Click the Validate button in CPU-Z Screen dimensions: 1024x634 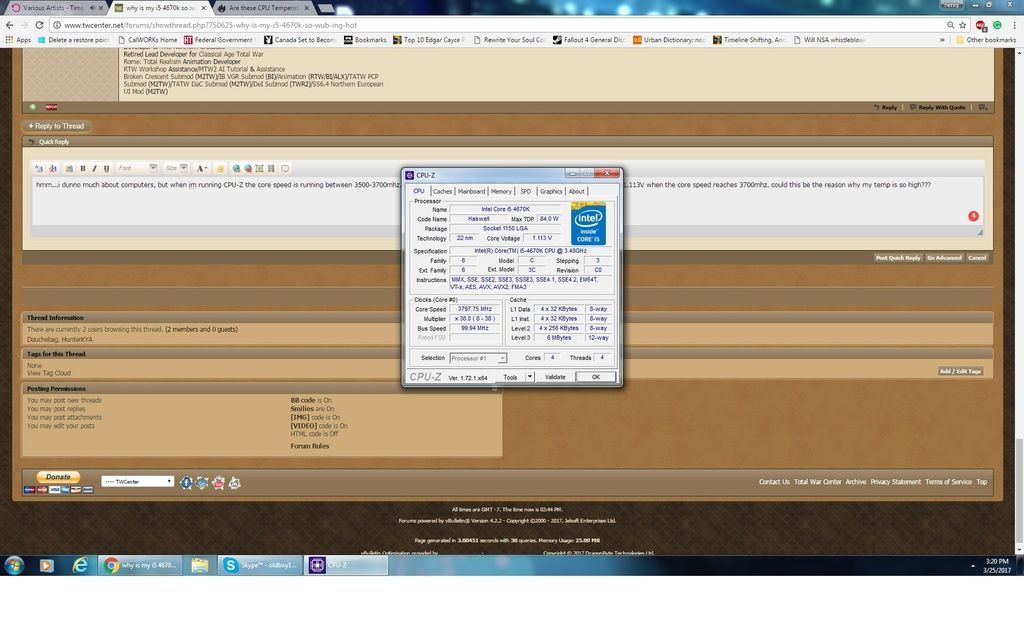tap(555, 377)
